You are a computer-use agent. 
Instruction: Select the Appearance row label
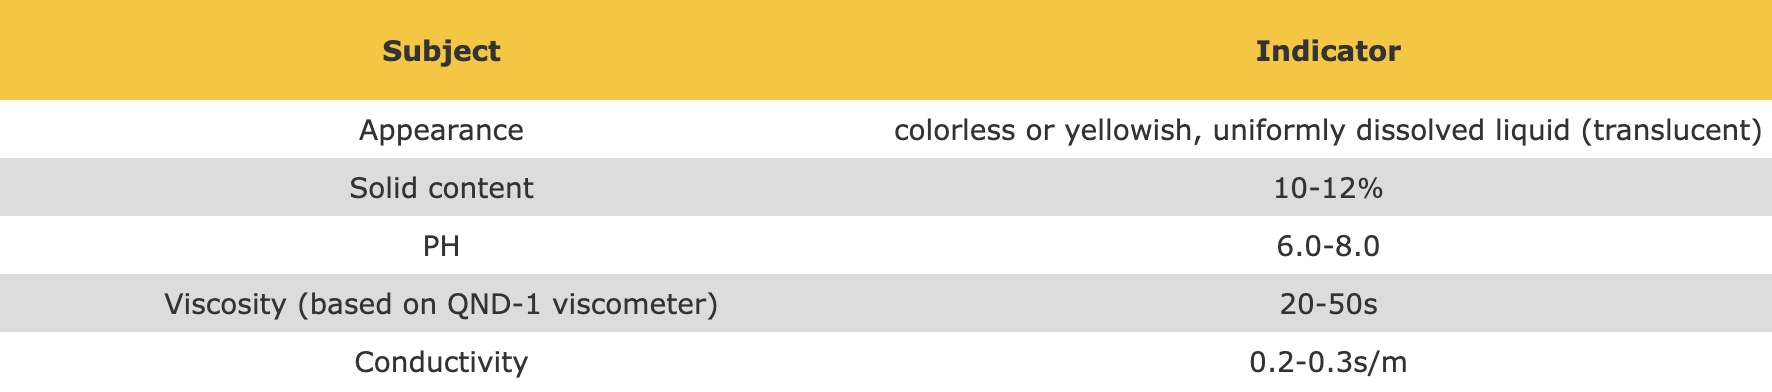(x=441, y=130)
